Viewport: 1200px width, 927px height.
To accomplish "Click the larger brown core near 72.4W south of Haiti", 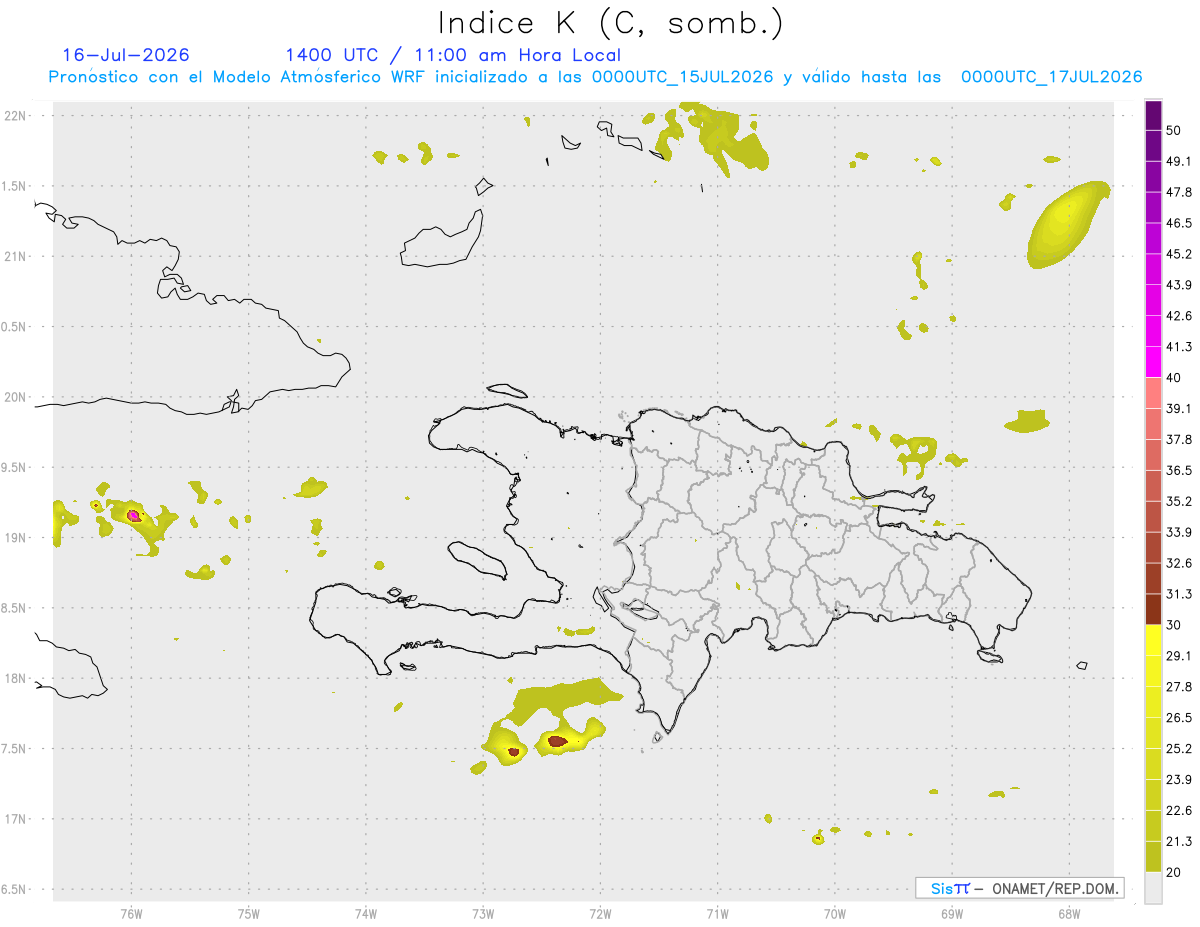I will pyautogui.click(x=557, y=741).
